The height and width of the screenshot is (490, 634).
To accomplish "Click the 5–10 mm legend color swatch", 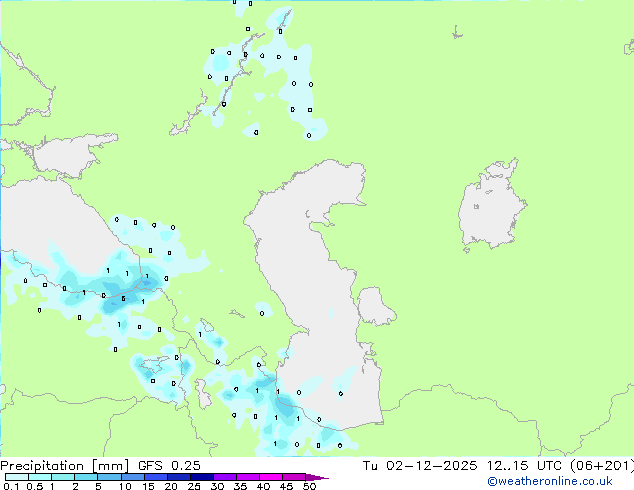I will (109, 477).
